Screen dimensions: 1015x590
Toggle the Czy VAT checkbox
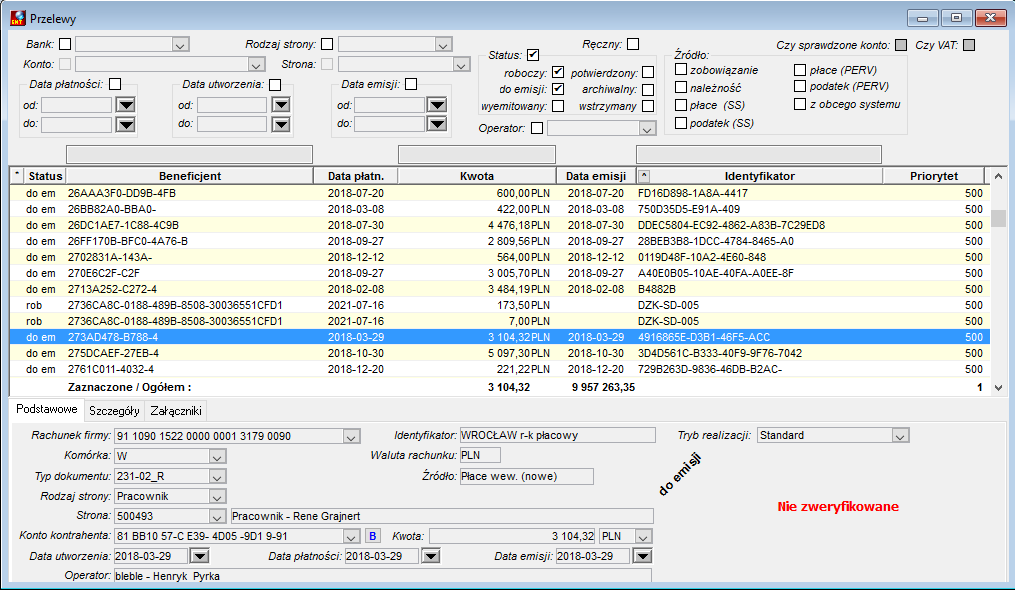[x=969, y=45]
